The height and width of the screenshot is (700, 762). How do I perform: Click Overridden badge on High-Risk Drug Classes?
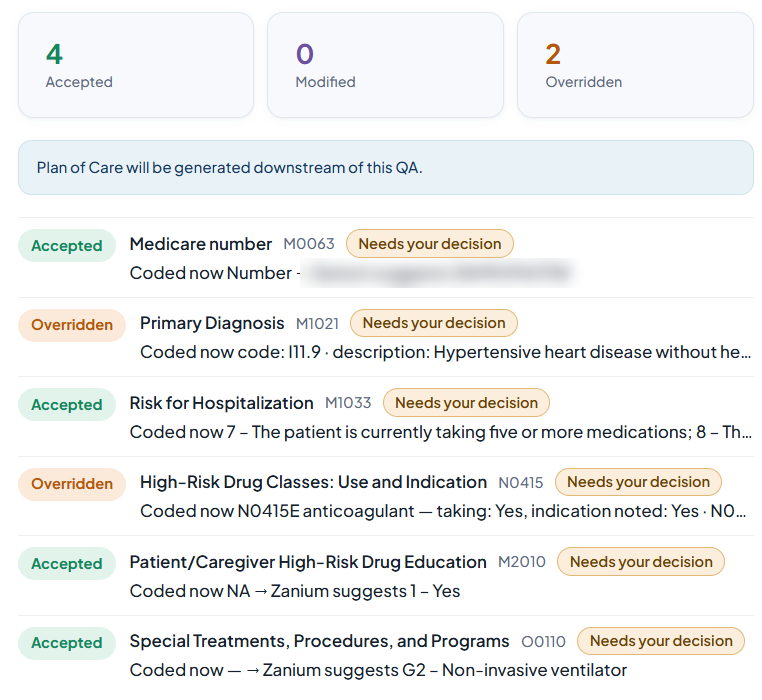coord(72,484)
